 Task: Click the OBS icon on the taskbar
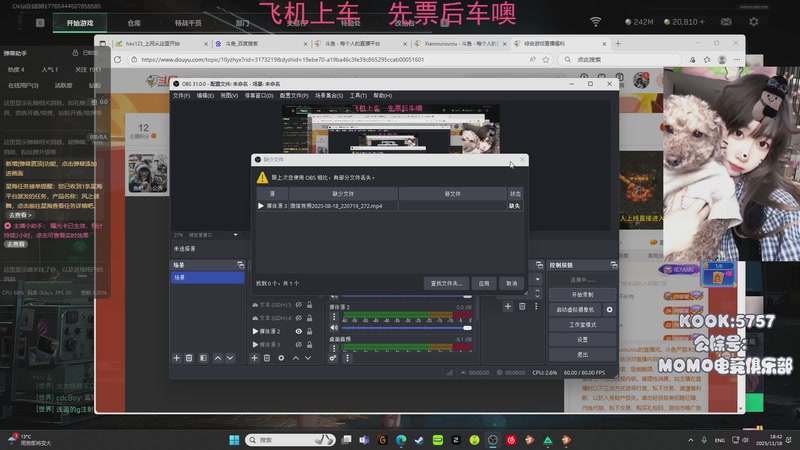(x=493, y=440)
